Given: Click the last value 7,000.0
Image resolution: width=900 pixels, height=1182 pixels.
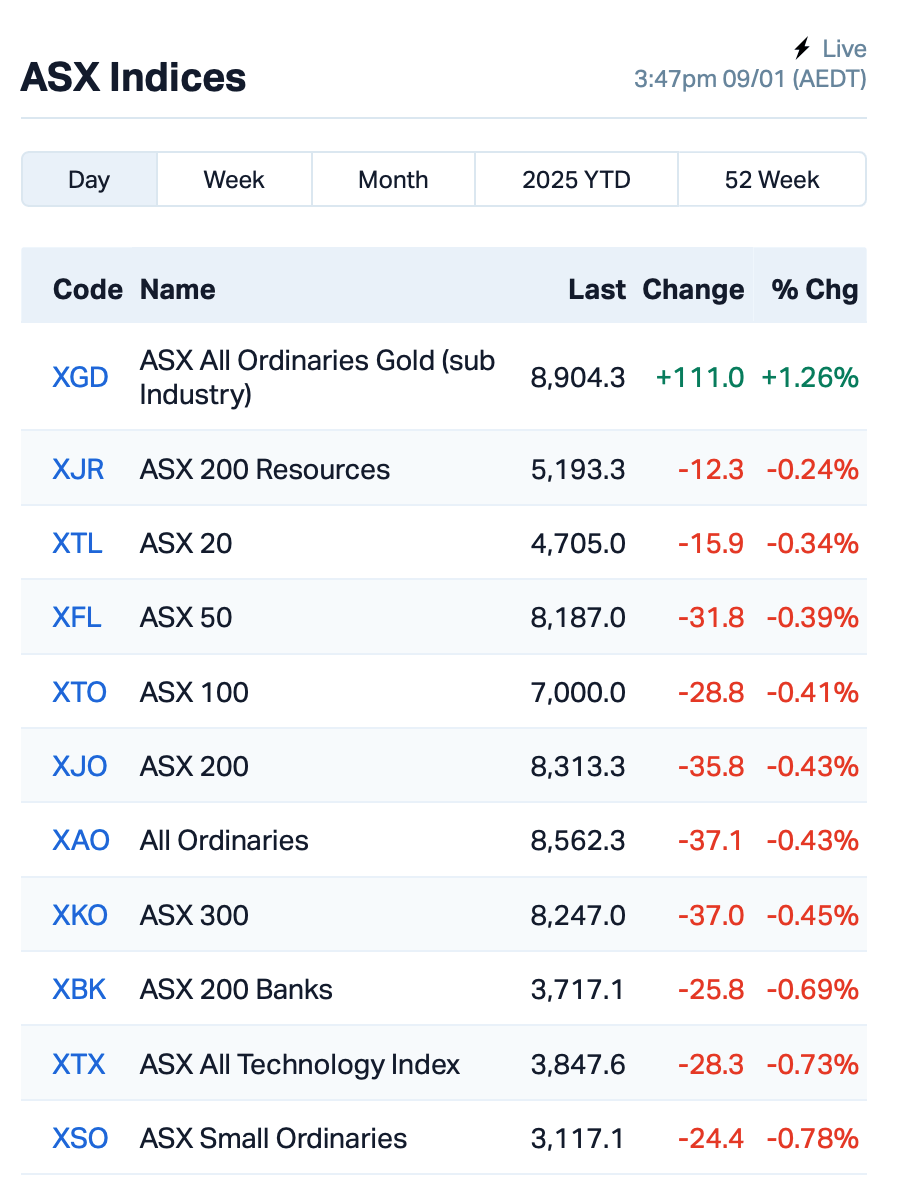Looking at the screenshot, I should coord(578,692).
